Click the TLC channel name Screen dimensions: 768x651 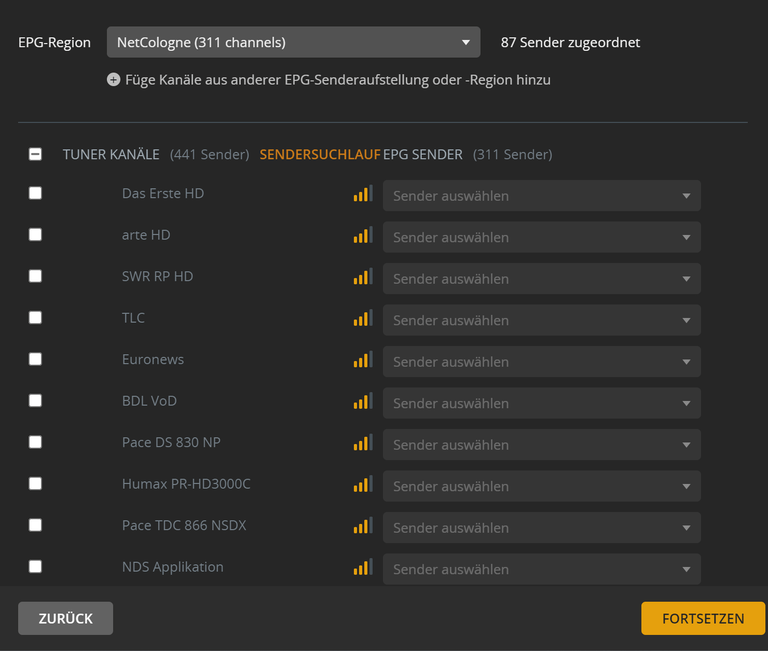(x=133, y=318)
